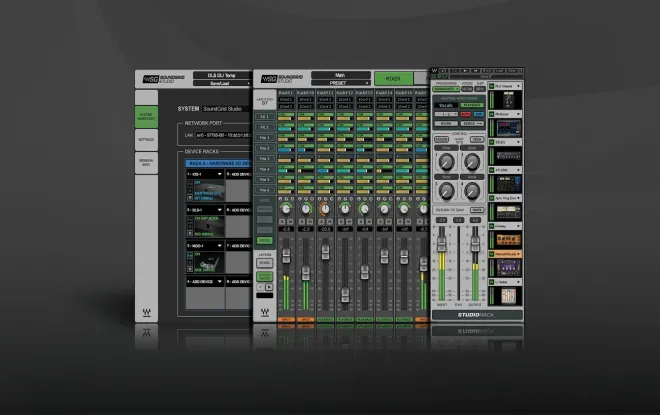
Task: Open the 1-2 channel dropdown in StudioRack
Action: coord(446,114)
